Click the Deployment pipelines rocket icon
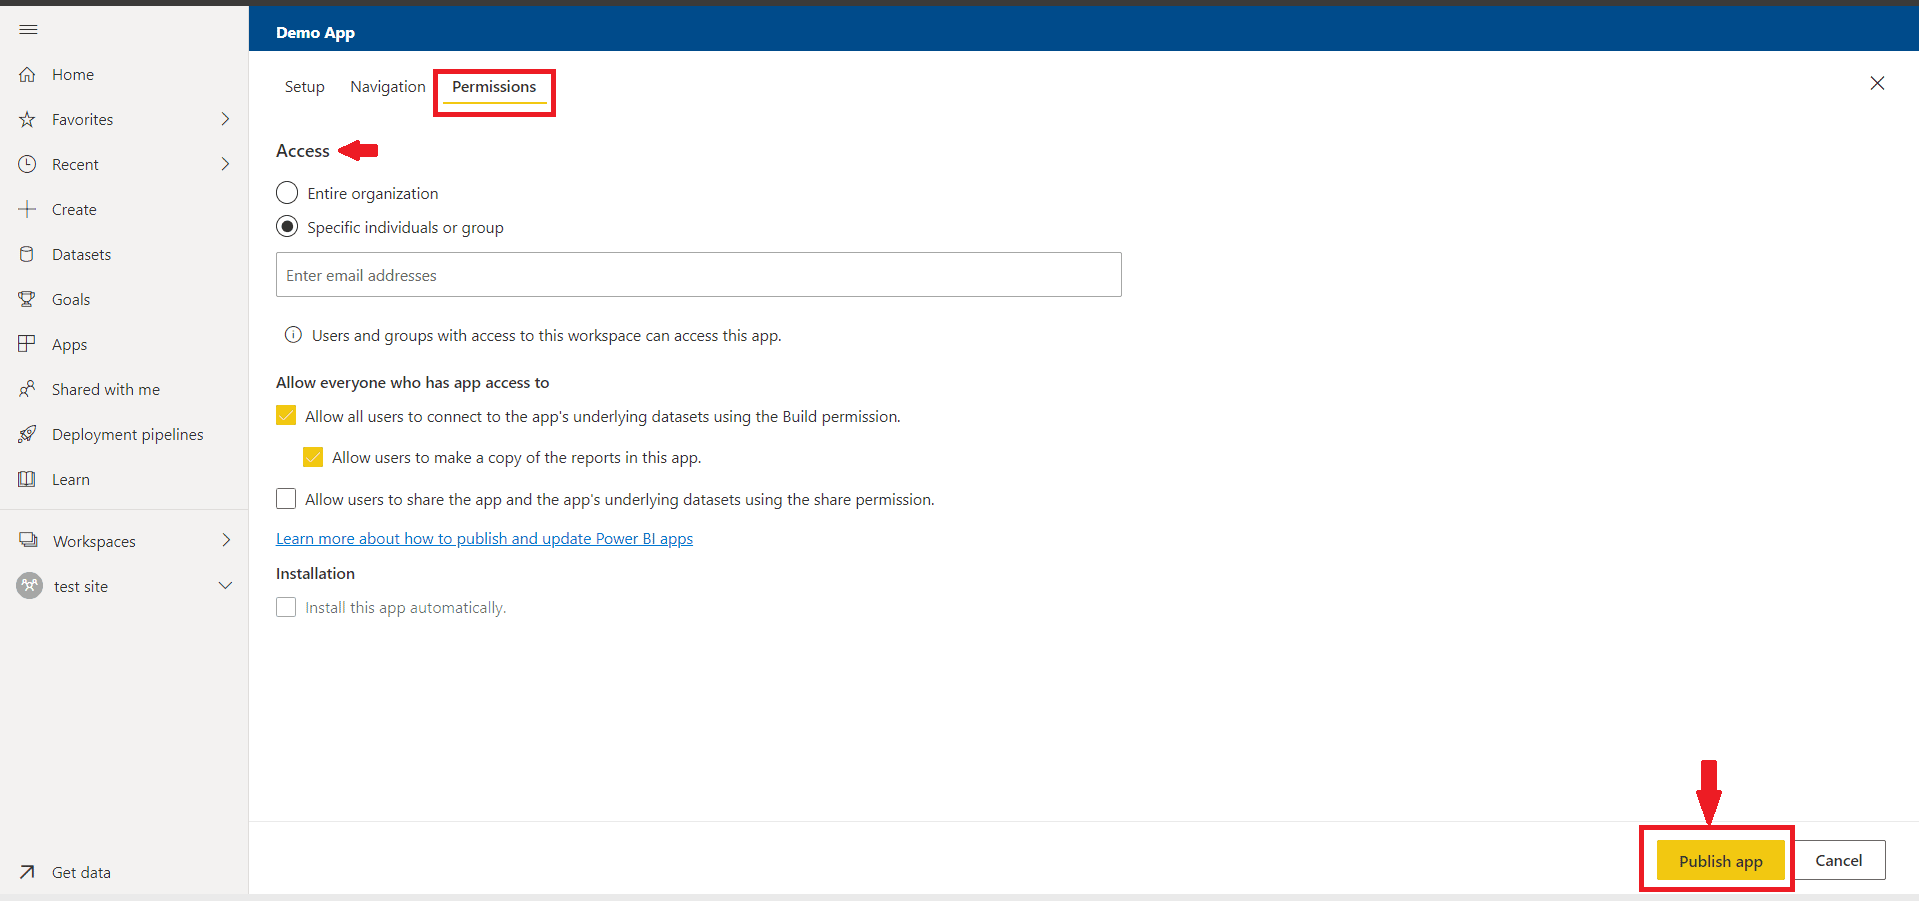Viewport: 1919px width, 901px height. pyautogui.click(x=28, y=434)
